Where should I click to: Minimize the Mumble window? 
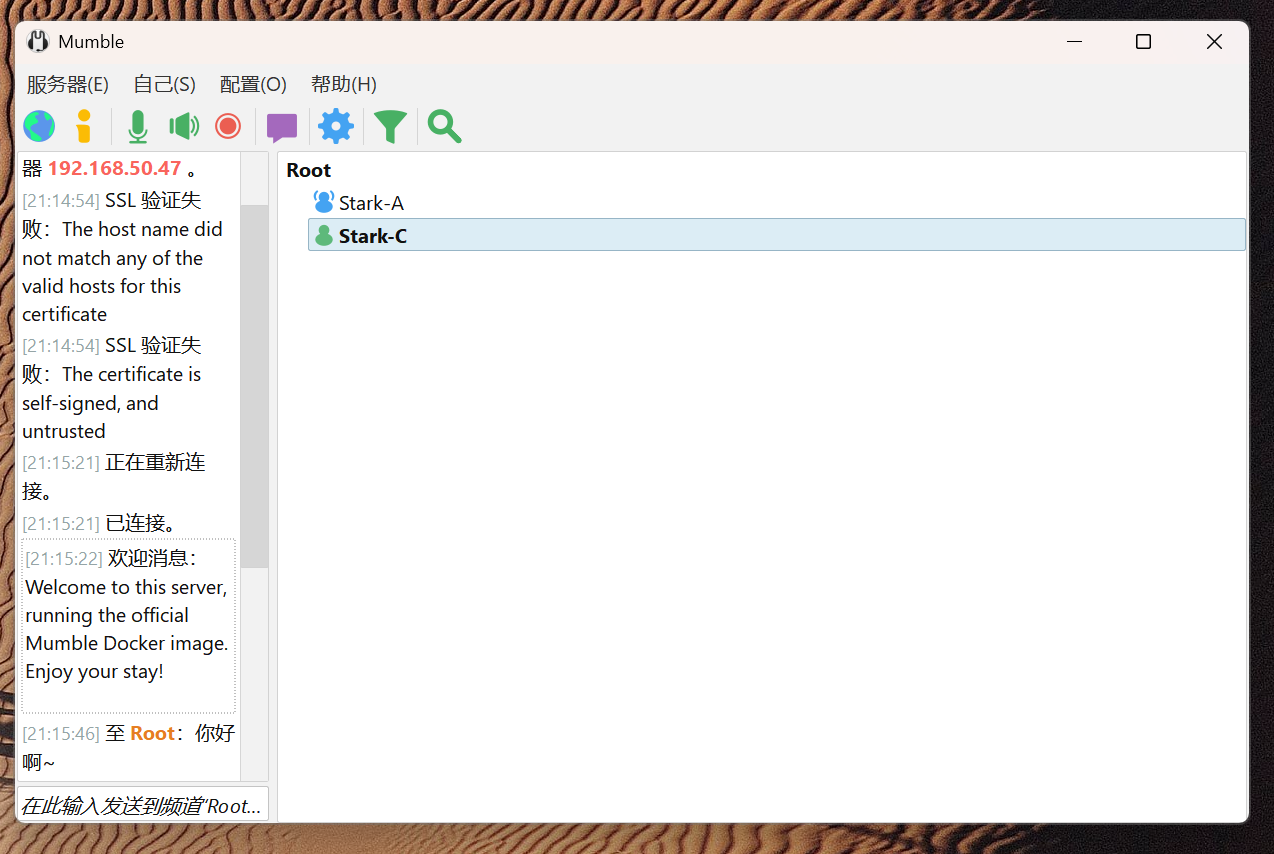coord(1075,42)
